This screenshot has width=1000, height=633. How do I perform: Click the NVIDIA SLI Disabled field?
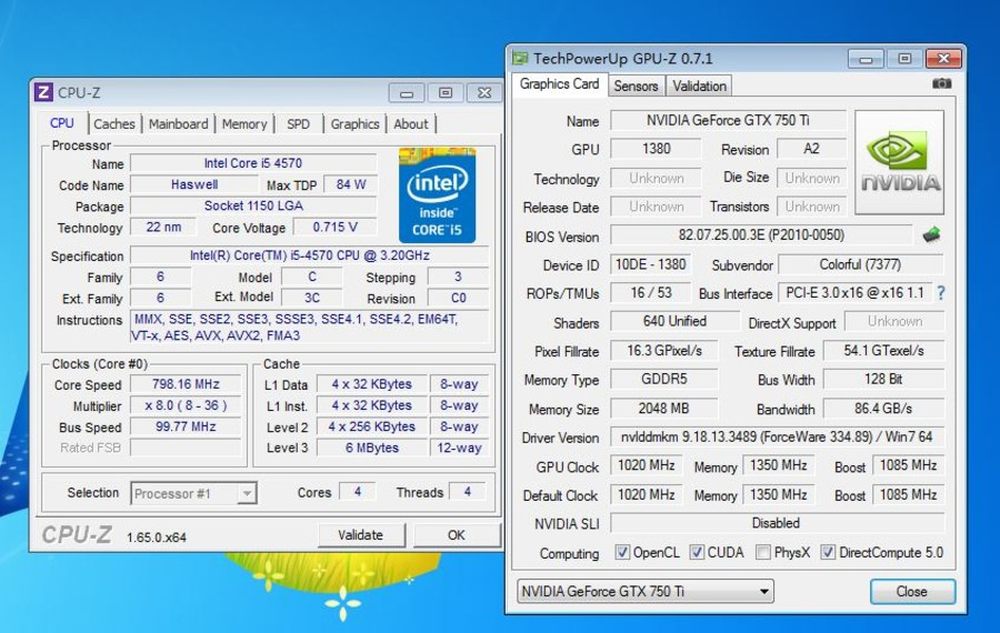(777, 523)
